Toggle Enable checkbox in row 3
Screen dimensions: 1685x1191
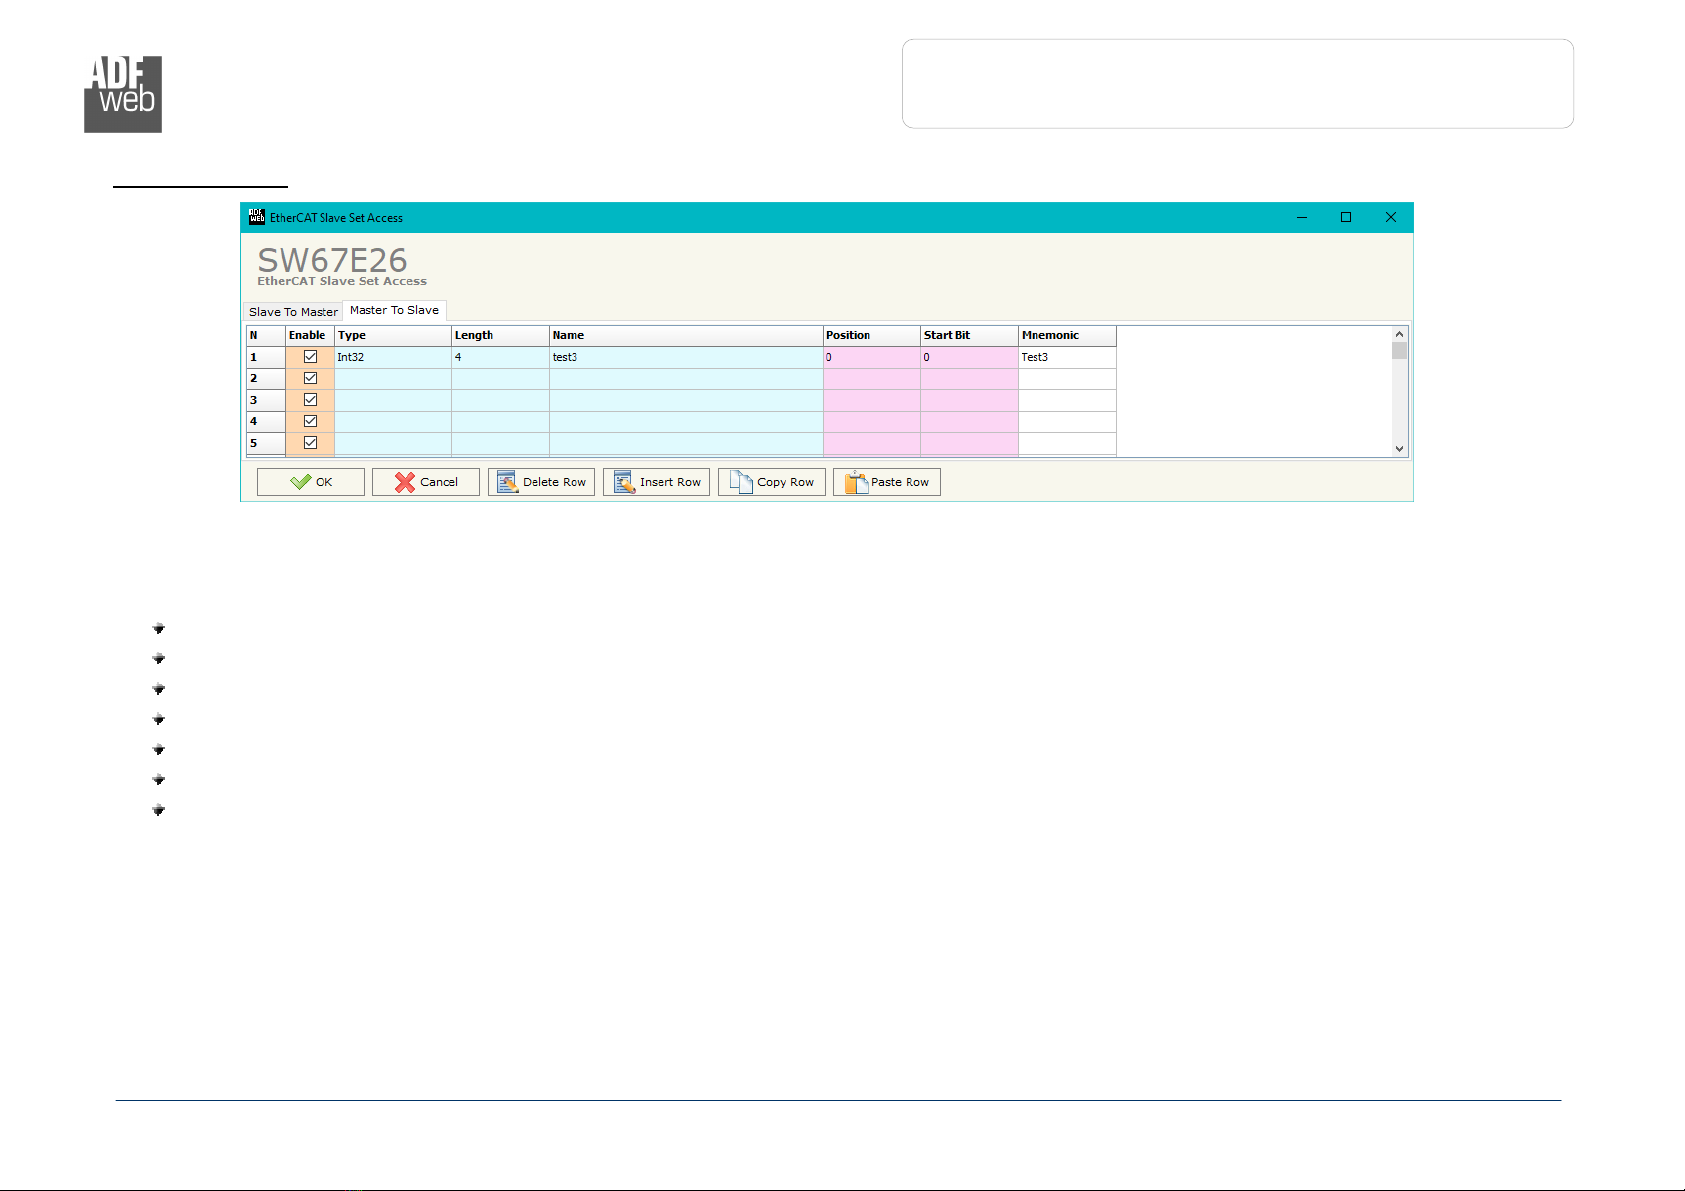click(310, 400)
